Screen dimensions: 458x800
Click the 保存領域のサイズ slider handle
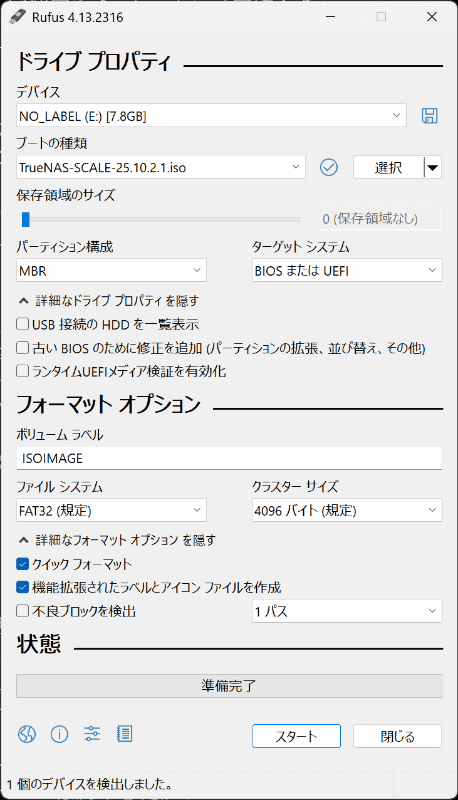pyautogui.click(x=26, y=219)
